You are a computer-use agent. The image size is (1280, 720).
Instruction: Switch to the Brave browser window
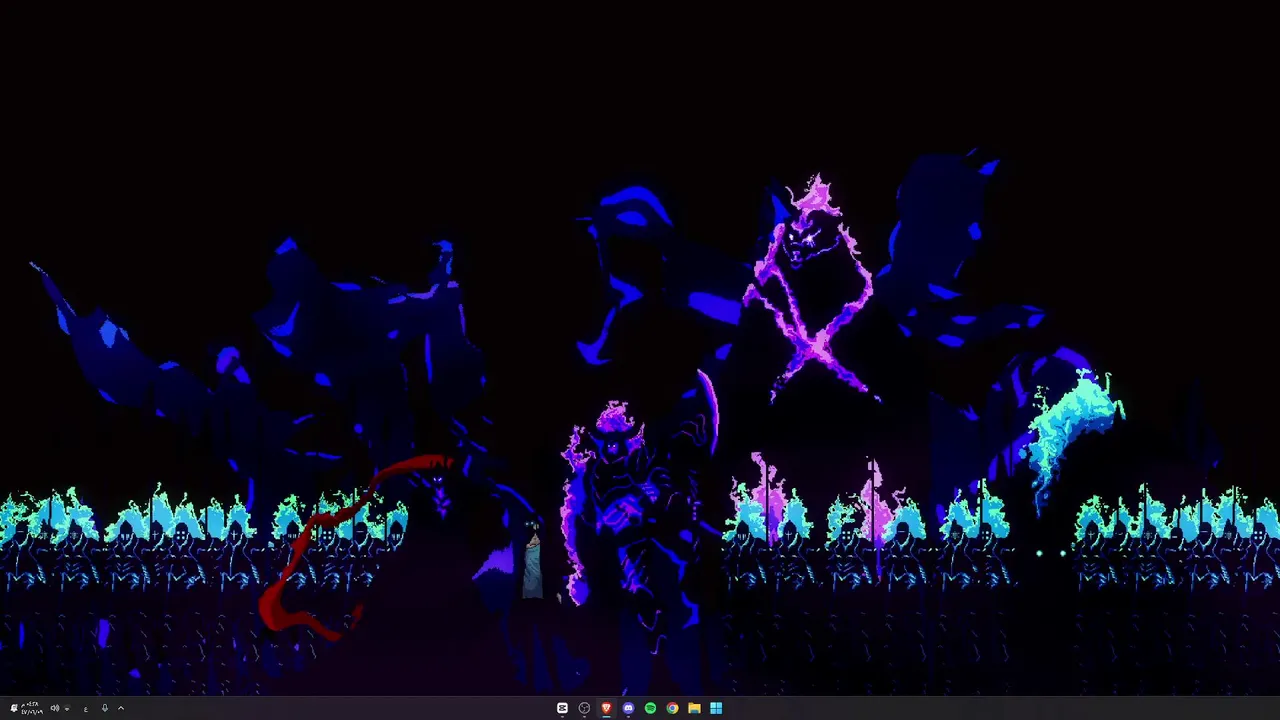[606, 708]
